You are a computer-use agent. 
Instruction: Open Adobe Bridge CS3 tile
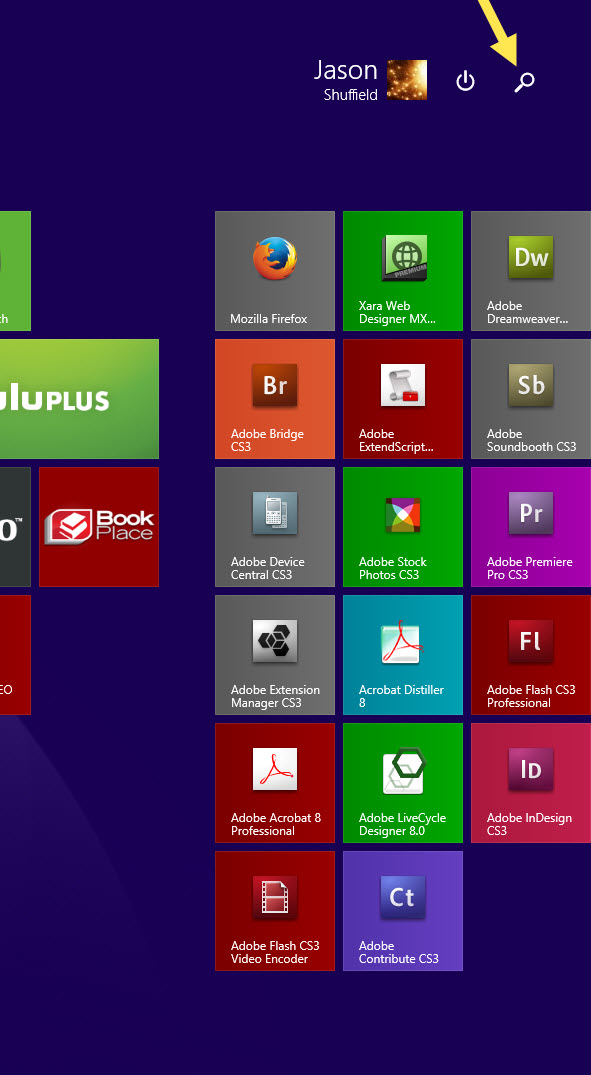pyautogui.click(x=275, y=399)
